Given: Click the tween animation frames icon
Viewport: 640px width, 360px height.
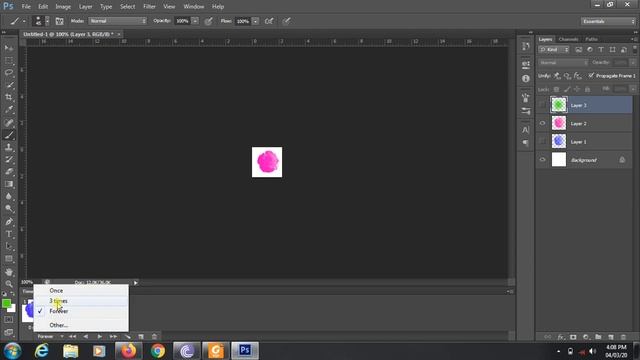Looking at the screenshot, I should click(x=128, y=337).
